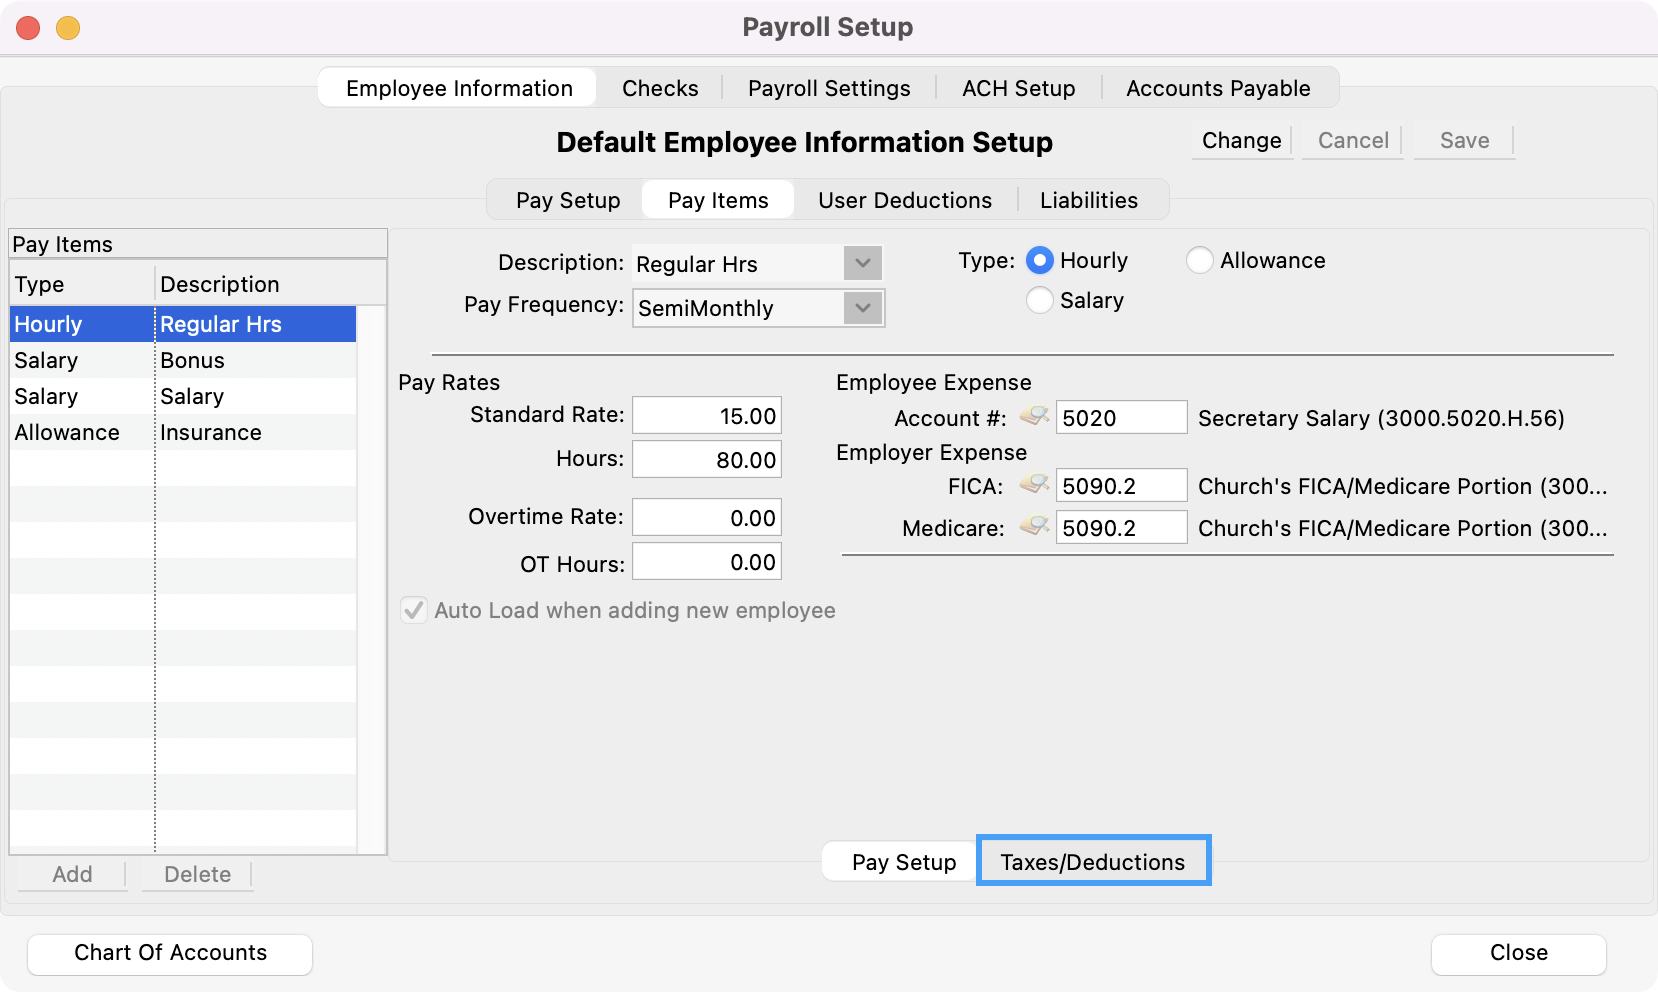Switch to the Payroll Settings tab

(829, 88)
